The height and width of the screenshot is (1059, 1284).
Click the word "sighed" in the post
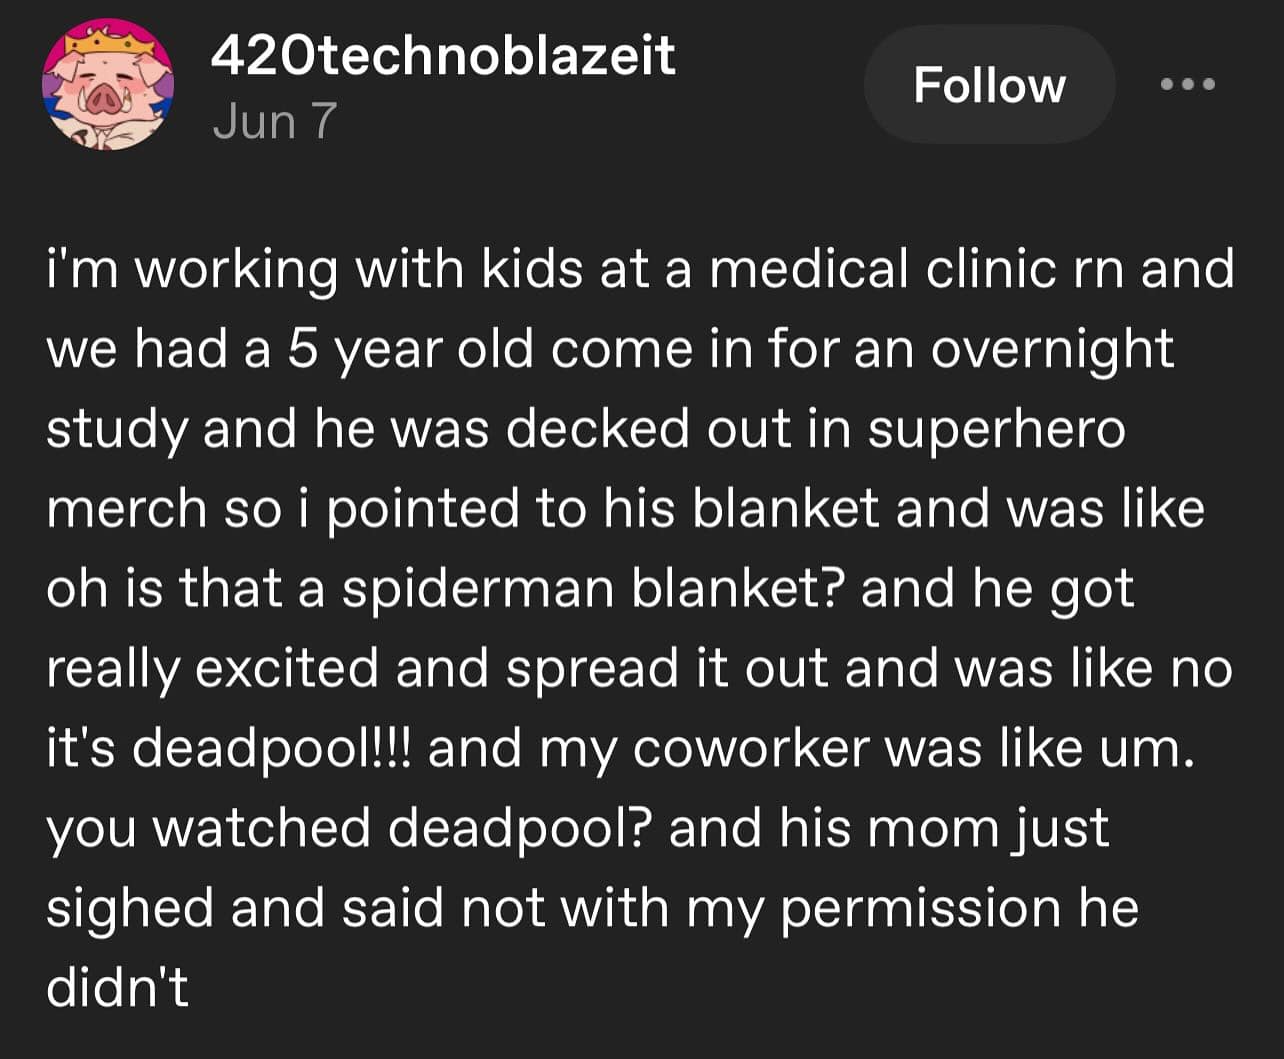130,908
